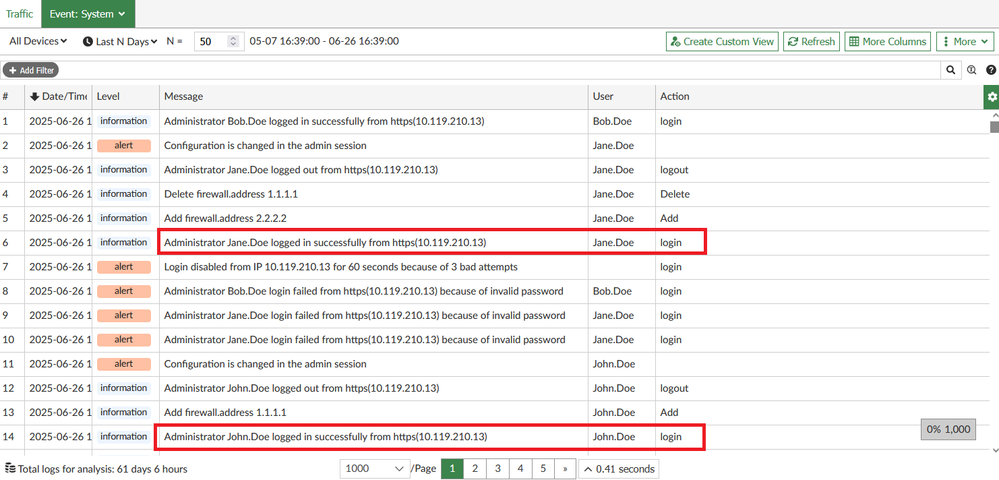Open the advanced search magnifier icon beside search
The height and width of the screenshot is (480, 999).
pyautogui.click(x=972, y=70)
